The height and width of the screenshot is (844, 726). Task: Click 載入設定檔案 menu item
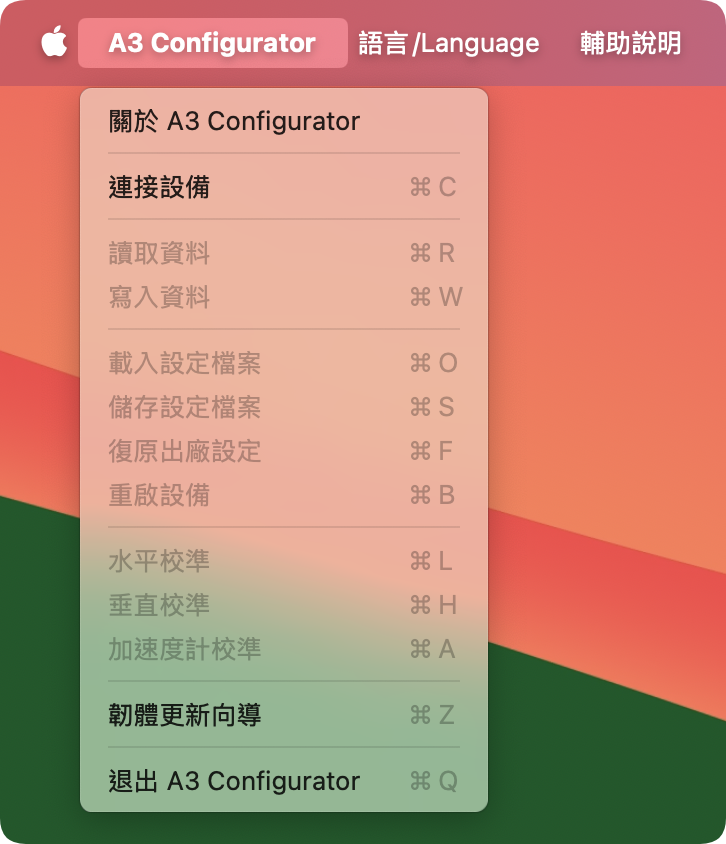coord(185,363)
